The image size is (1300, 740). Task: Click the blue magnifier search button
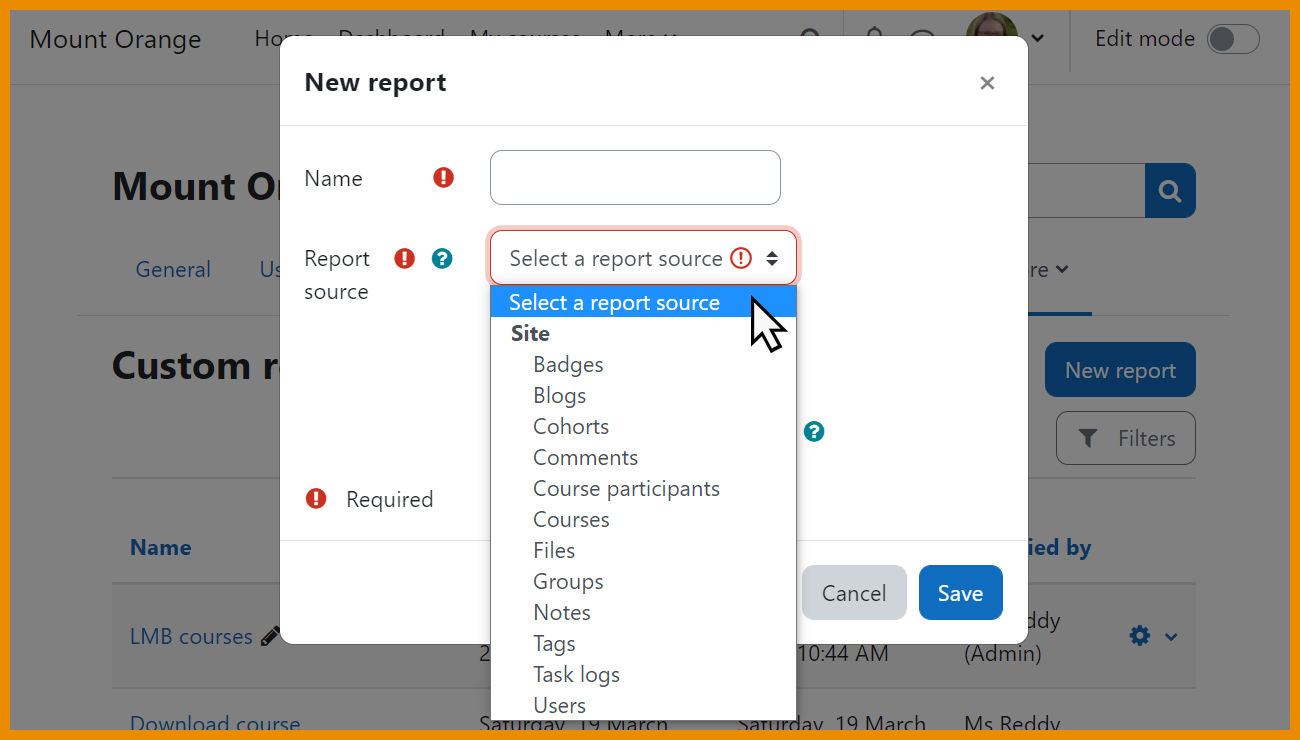[x=1169, y=190]
